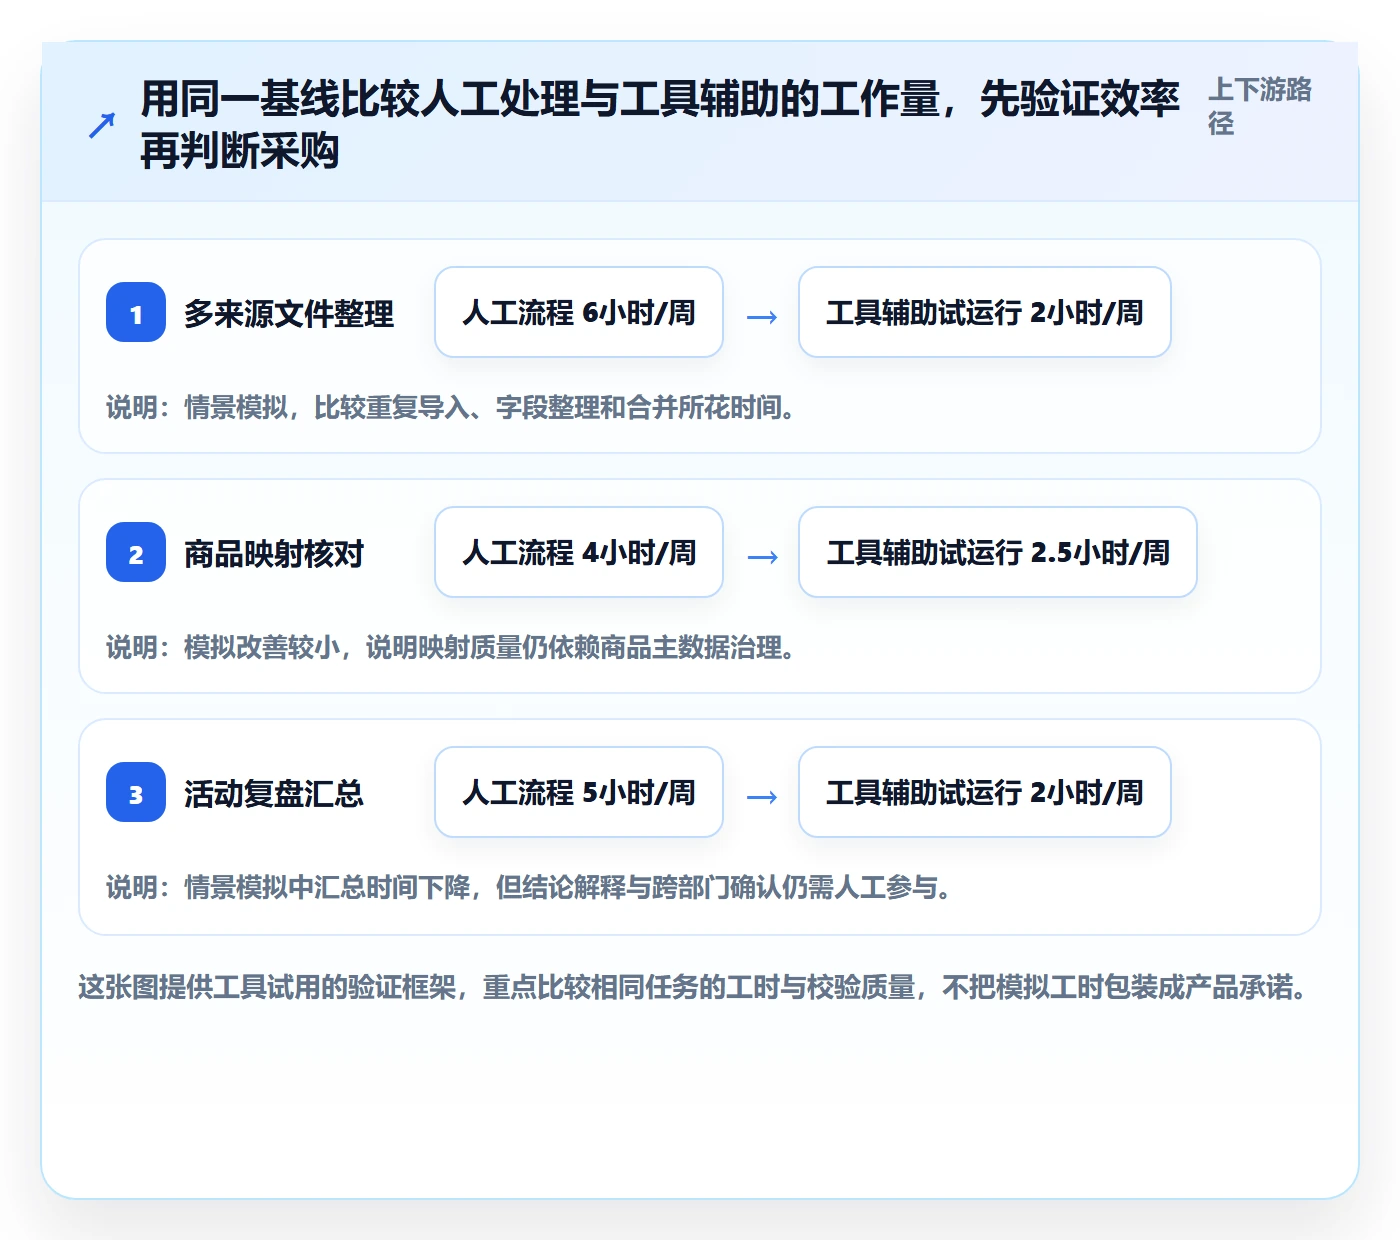Click the note starting 说明：情景模拟，比较重复导入

tap(451, 407)
